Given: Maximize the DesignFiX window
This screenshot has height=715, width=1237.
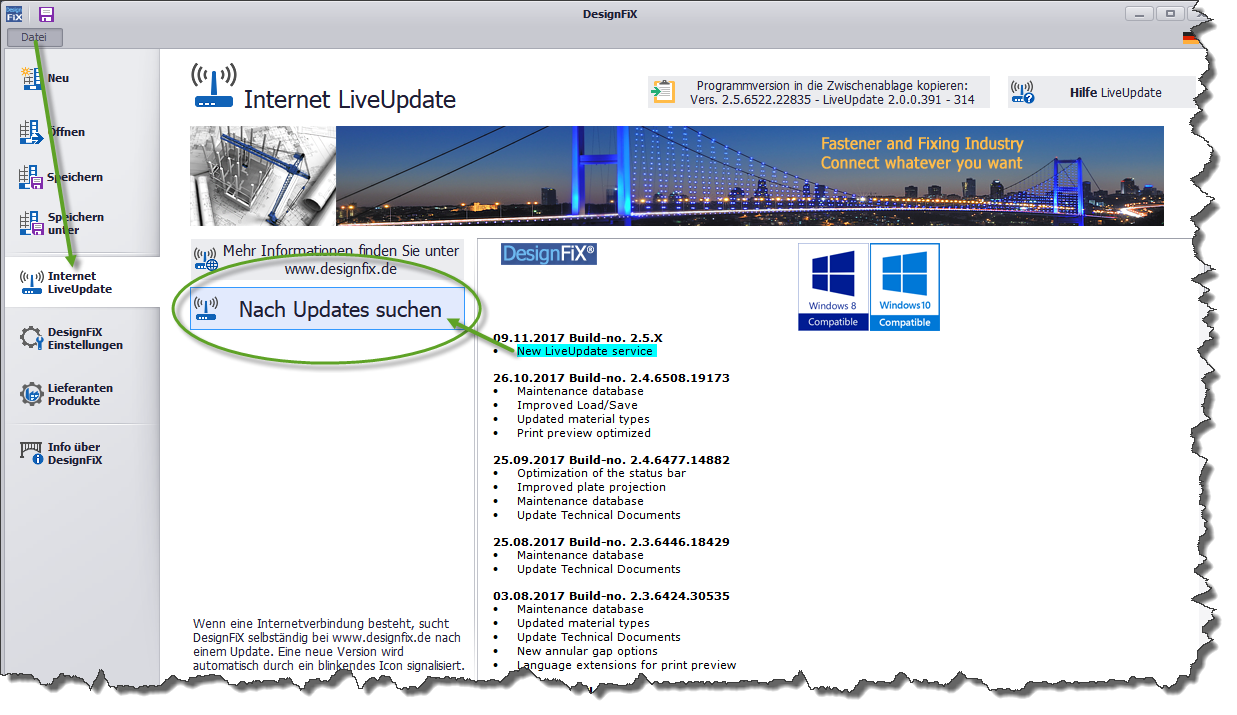Looking at the screenshot, I should (1171, 14).
